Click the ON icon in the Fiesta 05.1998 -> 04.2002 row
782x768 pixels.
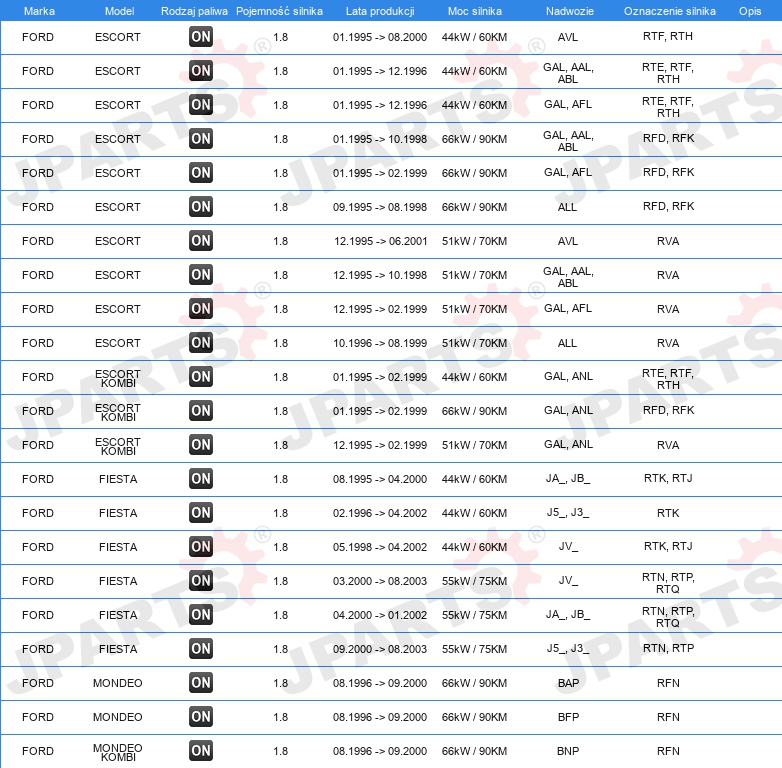[201, 547]
